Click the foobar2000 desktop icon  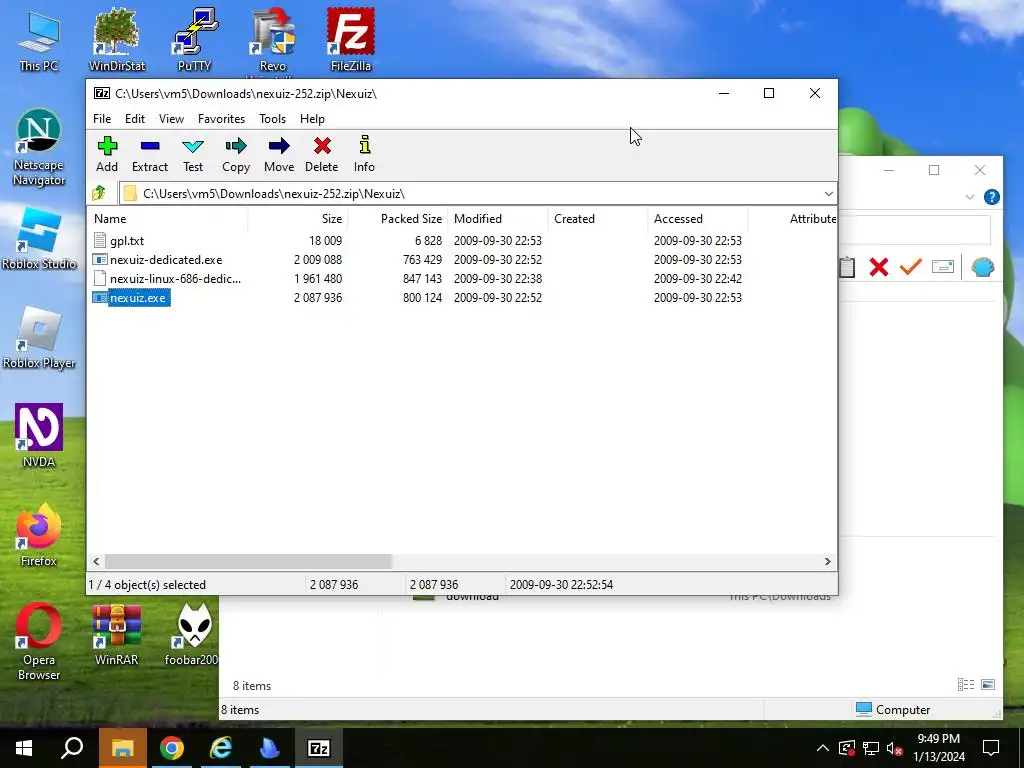193,633
